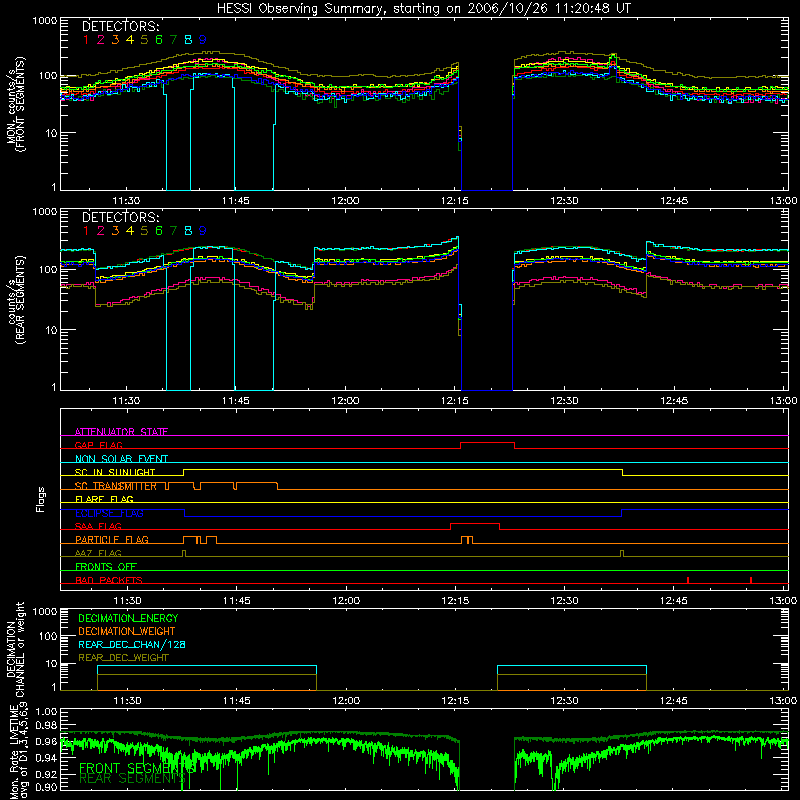800x800 pixels.
Task: Click the DECIMATION_WEIGHT legend entry
Action: [127, 631]
